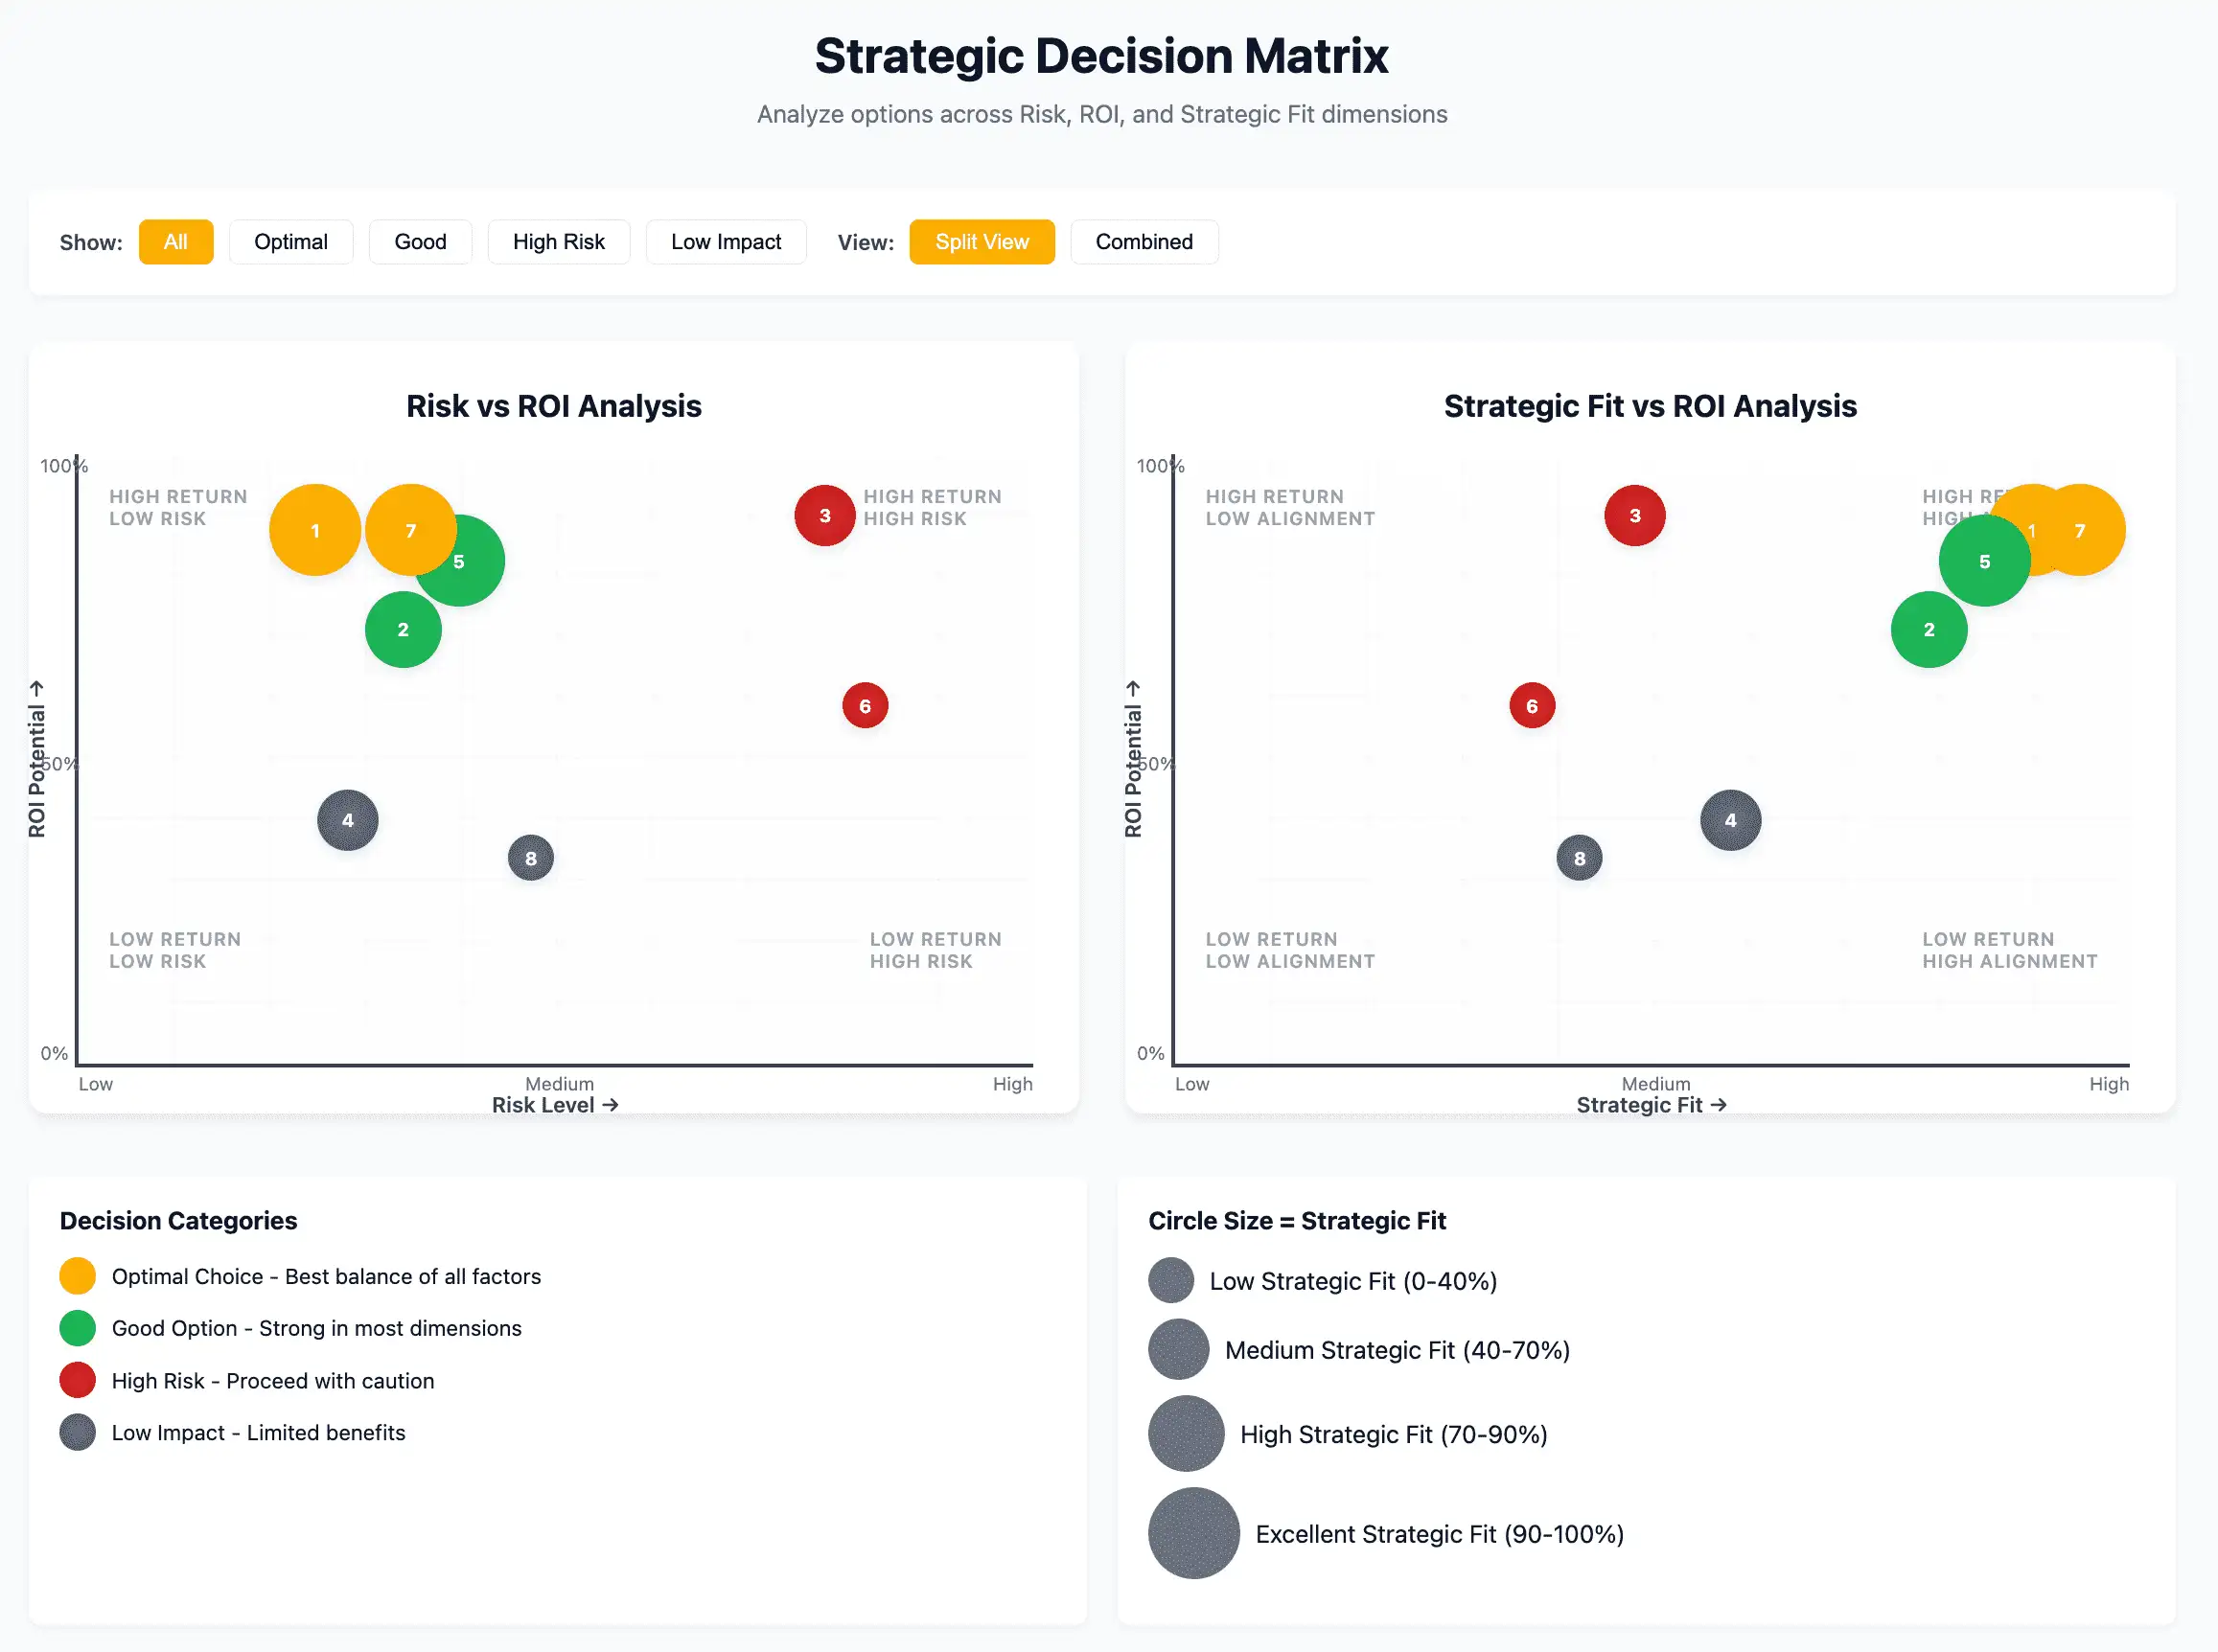This screenshot has height=1652, width=2218.
Task: Click bubble 1 in Risk vs ROI chart
Action: (x=314, y=530)
